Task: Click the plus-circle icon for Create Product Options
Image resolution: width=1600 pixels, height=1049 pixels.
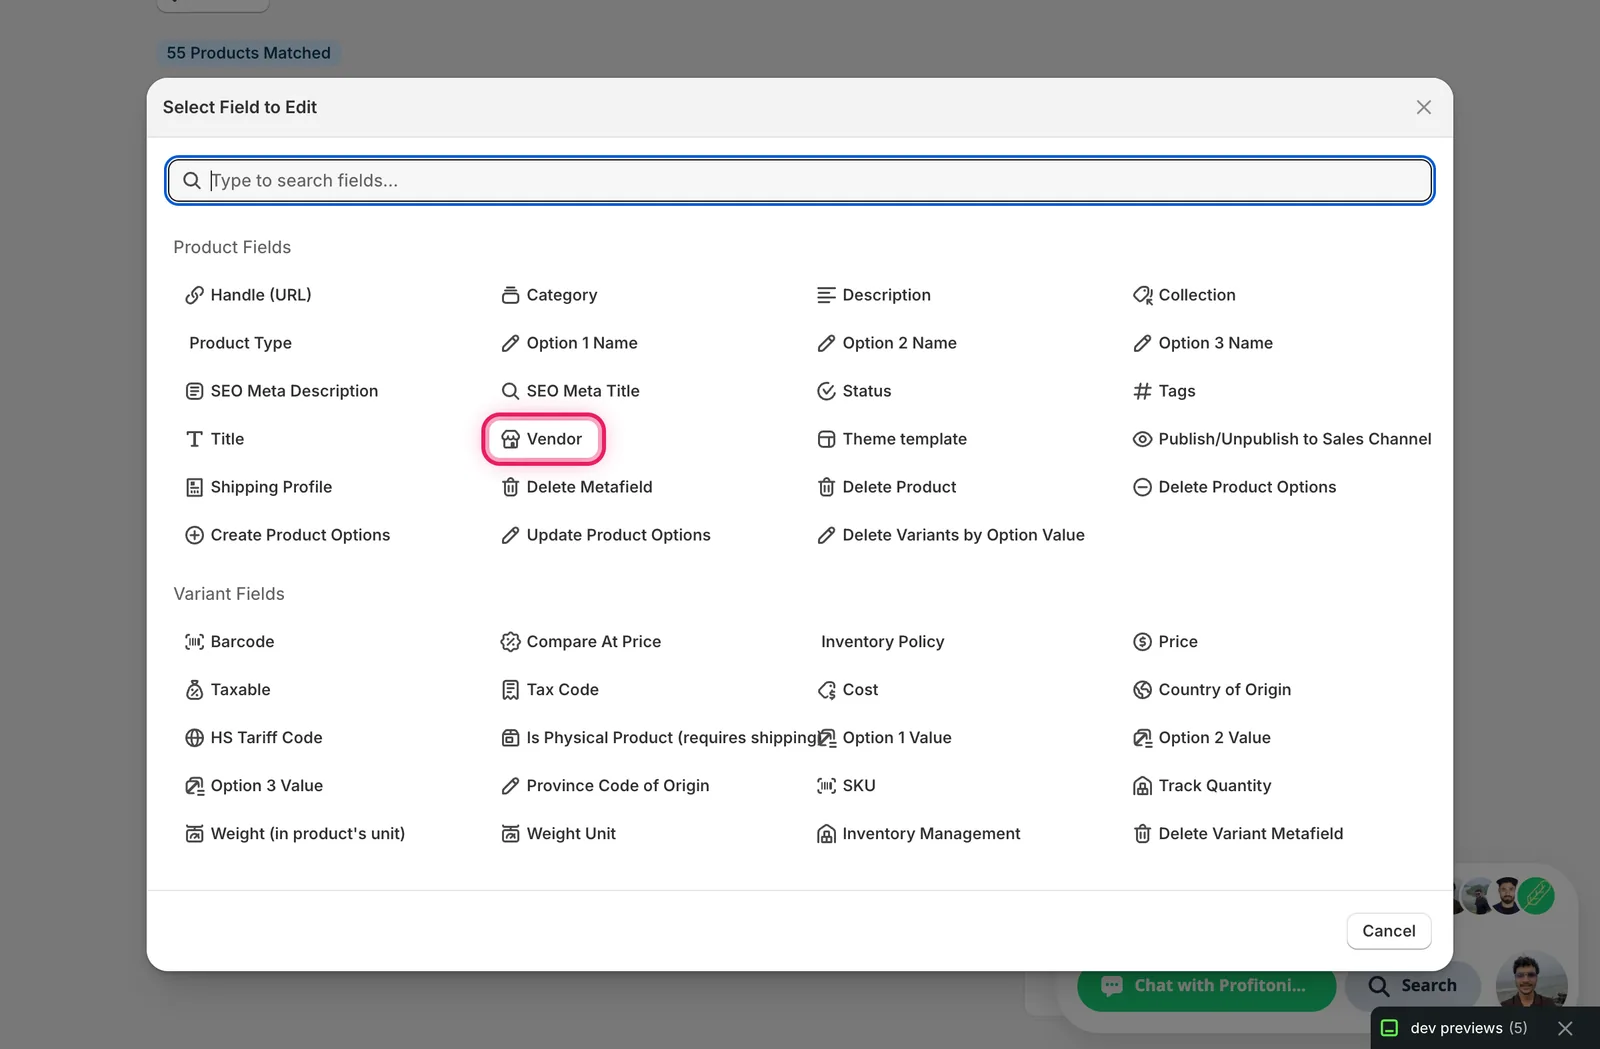Action: coord(194,535)
